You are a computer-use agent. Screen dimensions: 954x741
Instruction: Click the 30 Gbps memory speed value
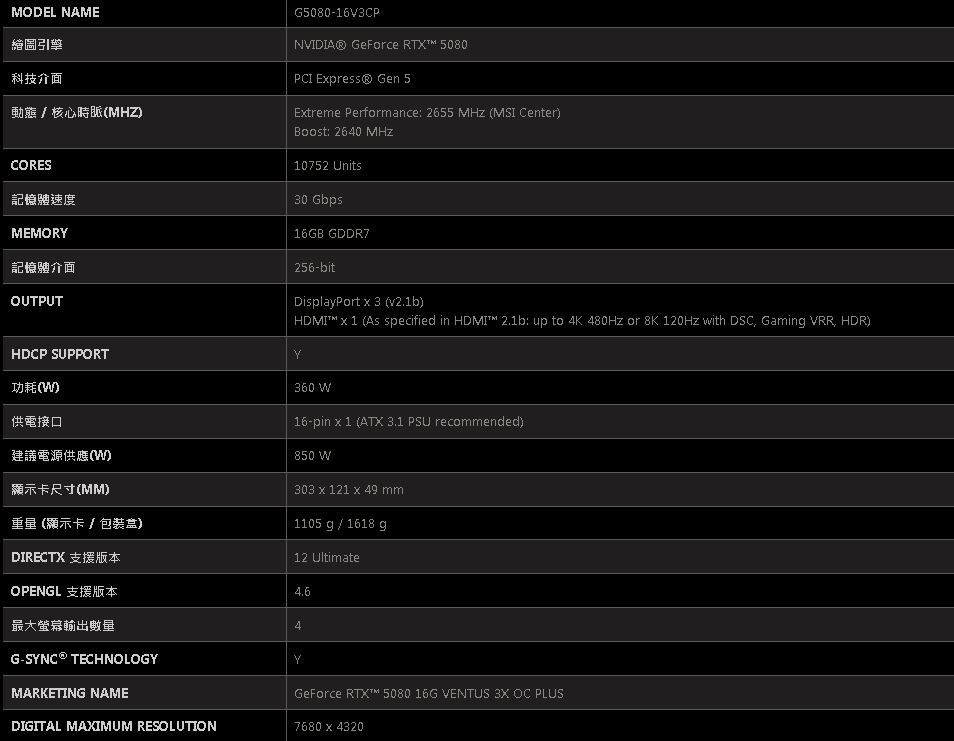tap(318, 200)
